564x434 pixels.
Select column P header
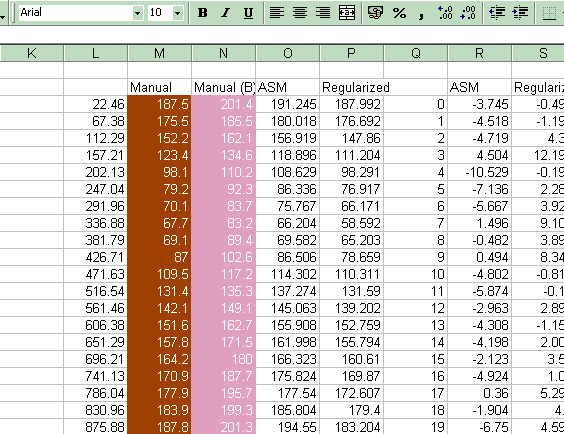(351, 53)
